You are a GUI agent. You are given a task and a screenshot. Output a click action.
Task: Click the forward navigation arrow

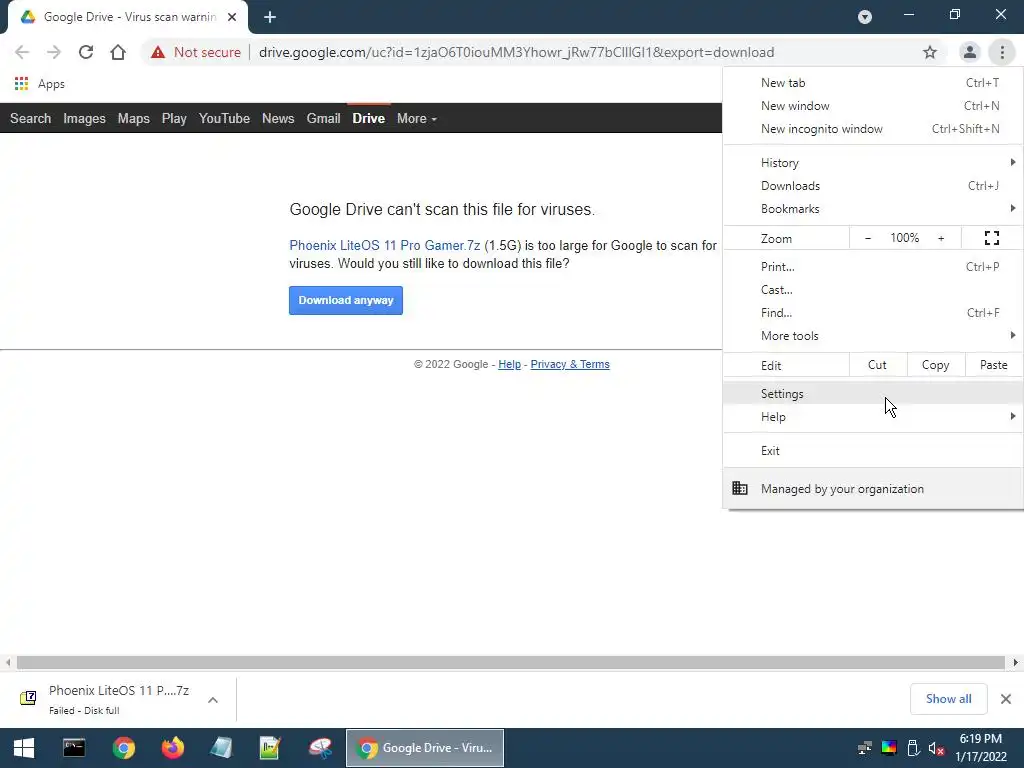point(54,52)
